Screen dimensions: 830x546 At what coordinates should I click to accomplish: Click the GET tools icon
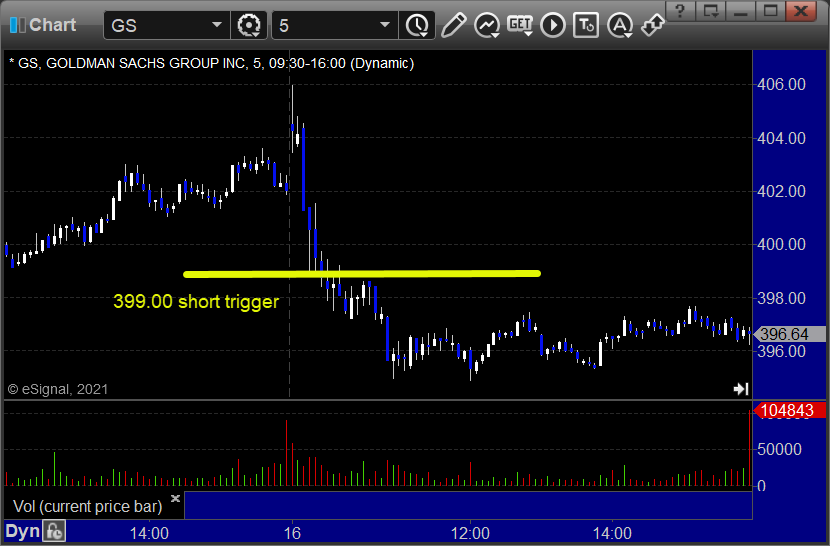pos(520,25)
